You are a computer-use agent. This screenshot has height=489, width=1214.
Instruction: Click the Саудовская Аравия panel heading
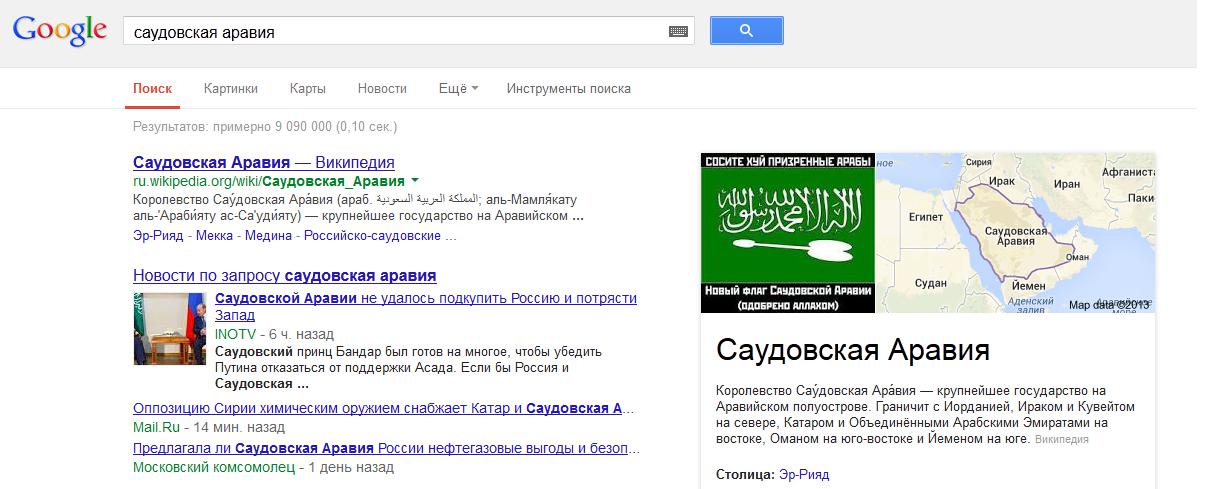853,351
